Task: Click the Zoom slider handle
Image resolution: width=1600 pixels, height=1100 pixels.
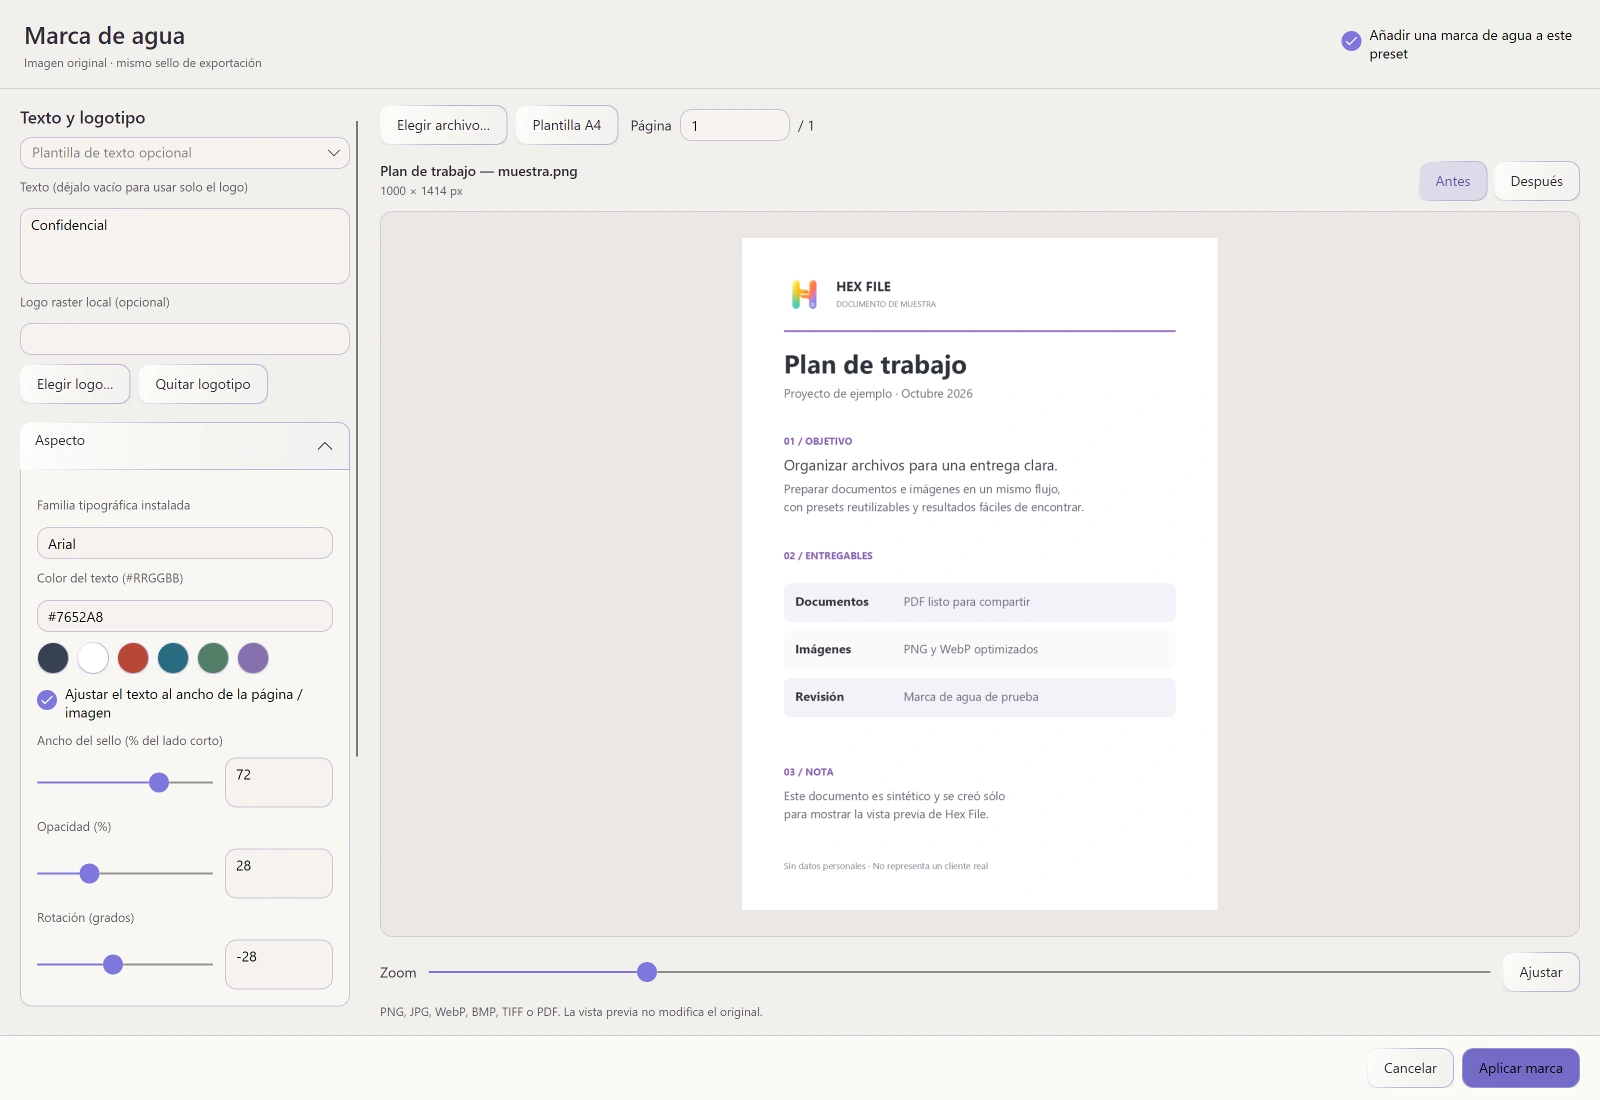Action: point(647,972)
